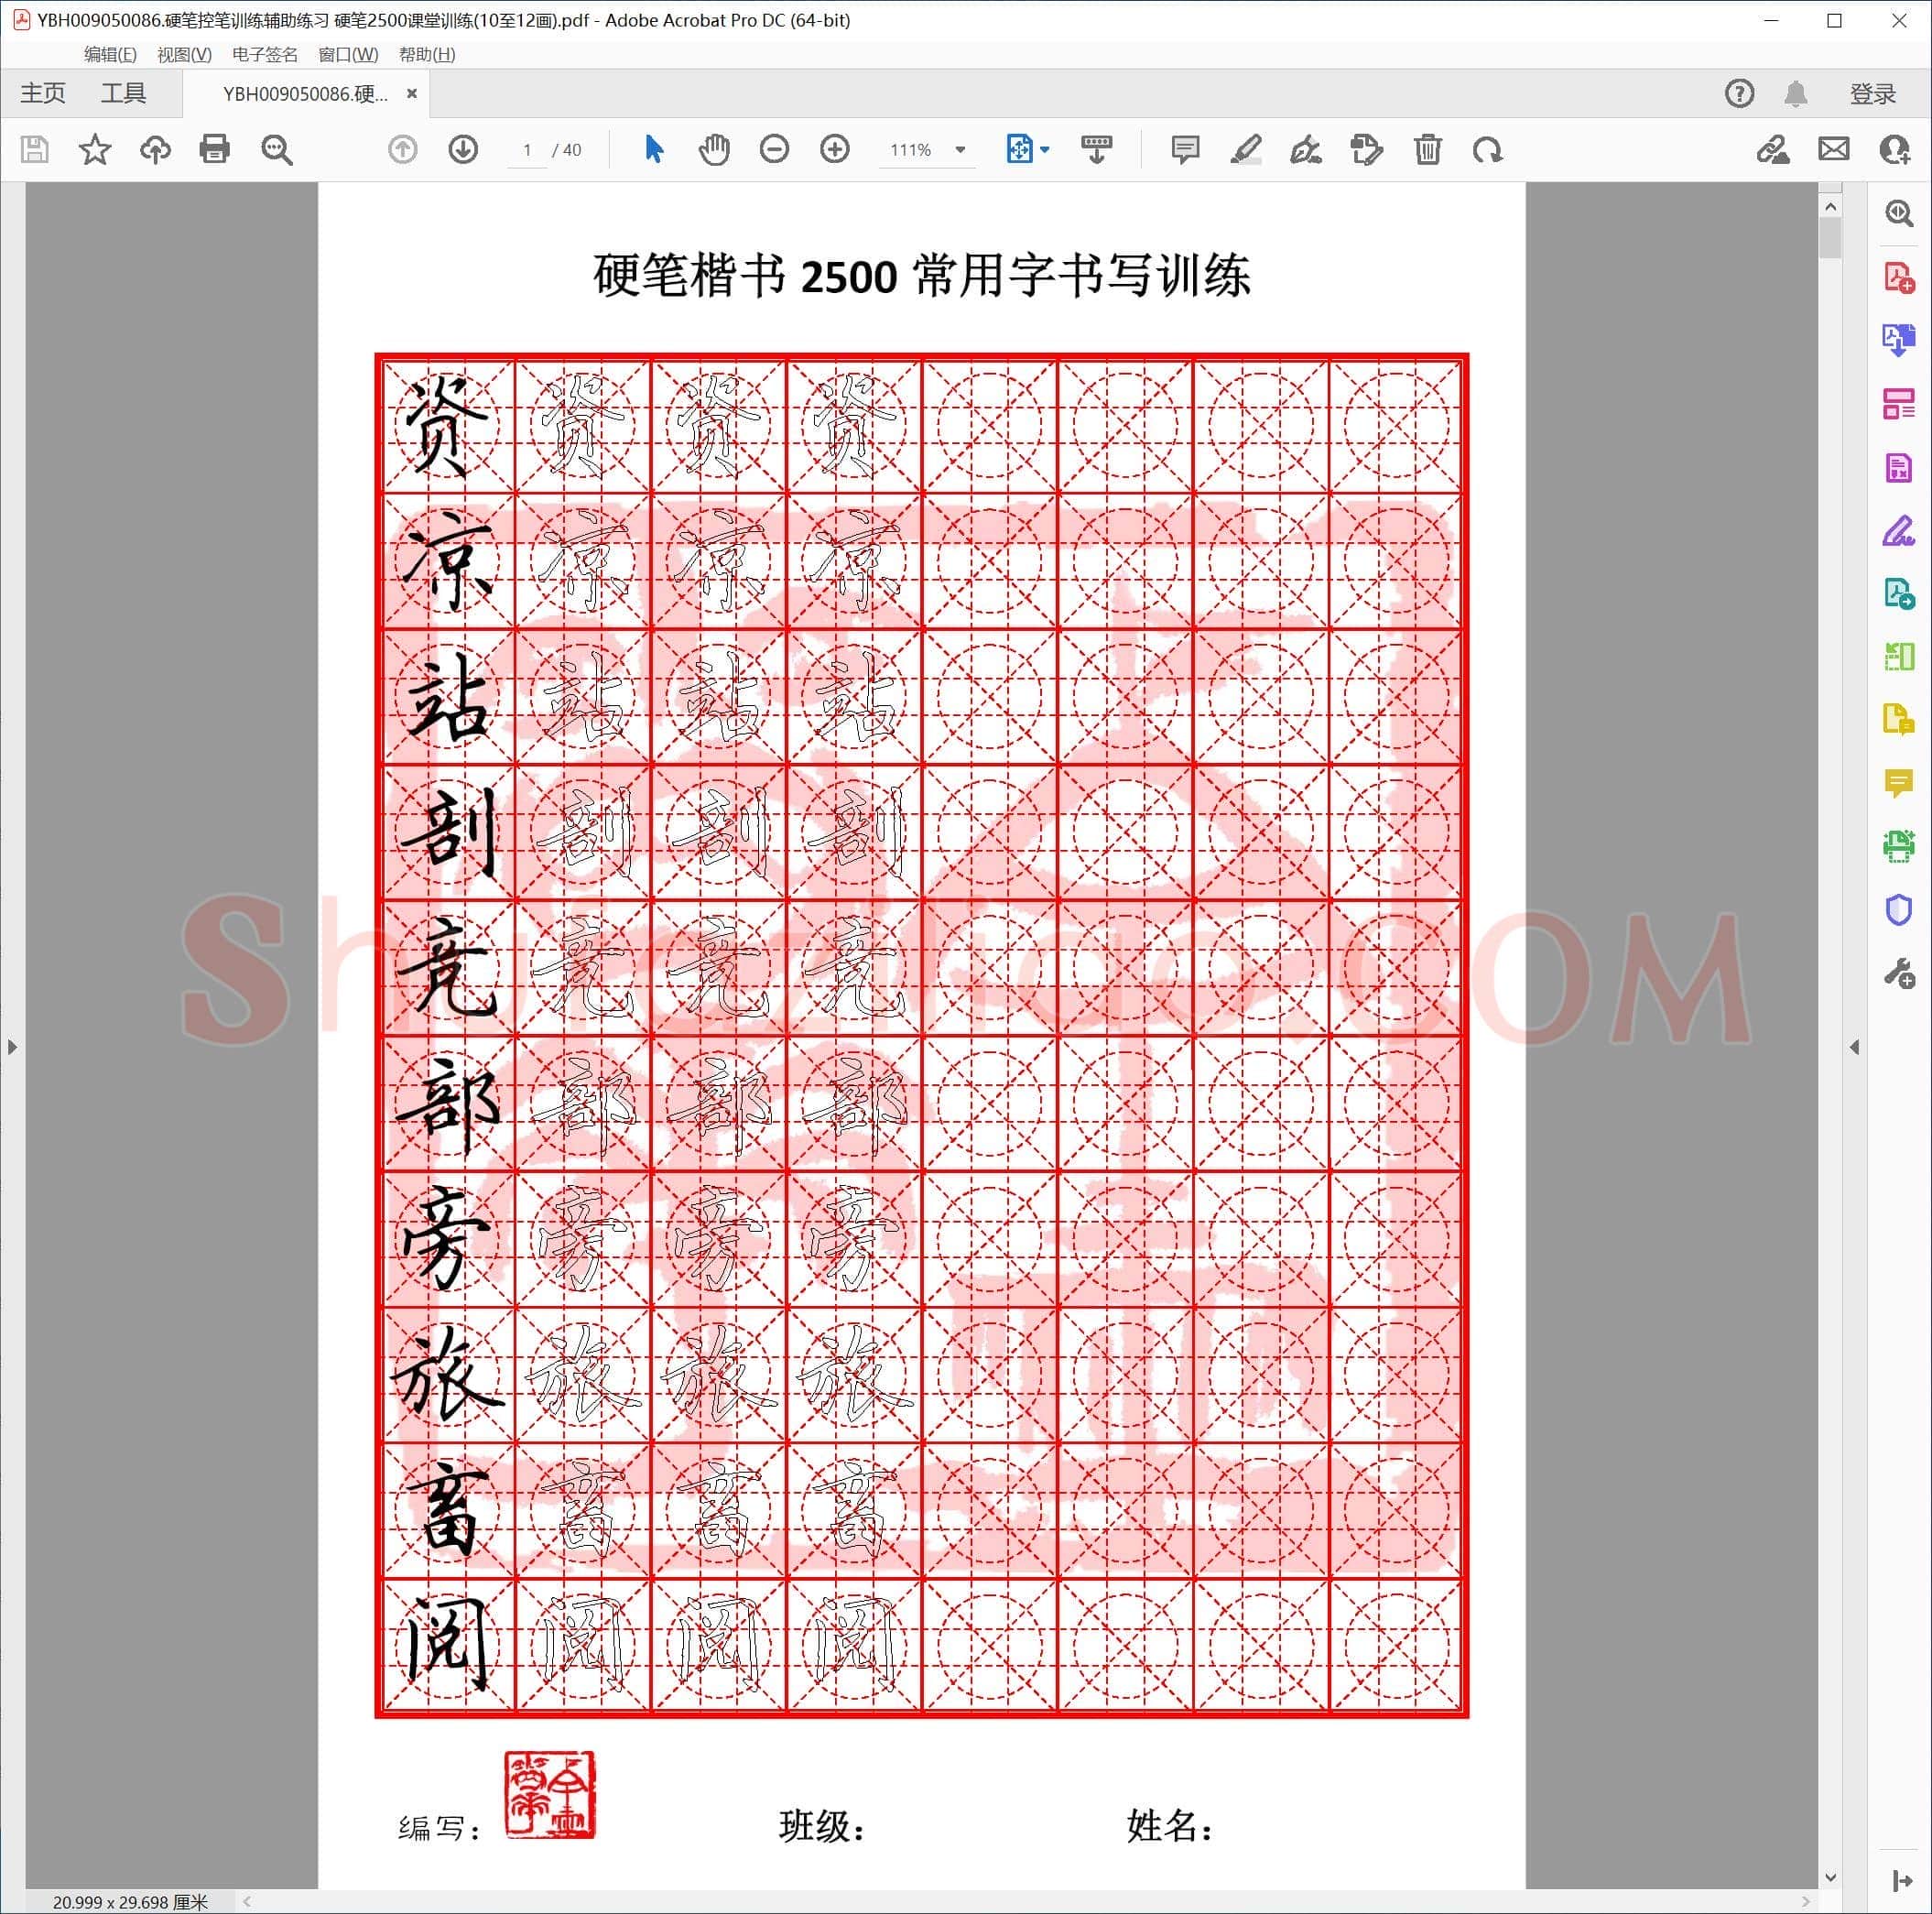Click the stamp tool icon

(x=1367, y=150)
